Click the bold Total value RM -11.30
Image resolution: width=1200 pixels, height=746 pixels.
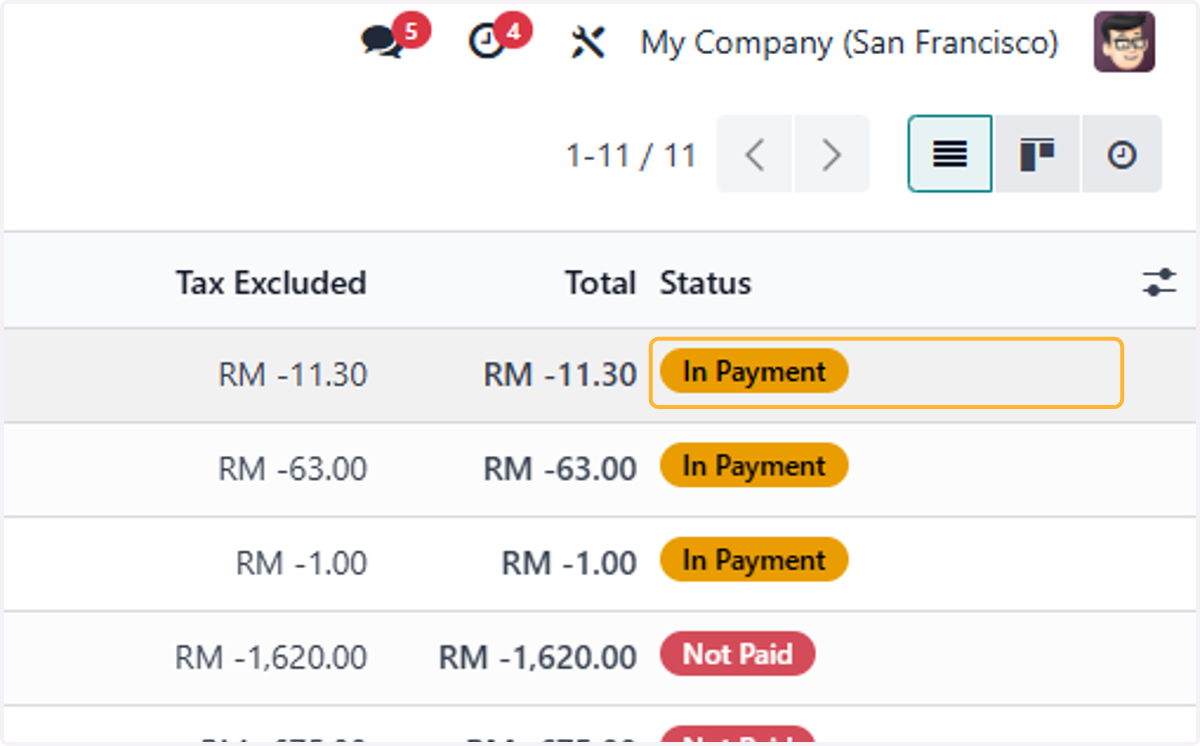560,375
